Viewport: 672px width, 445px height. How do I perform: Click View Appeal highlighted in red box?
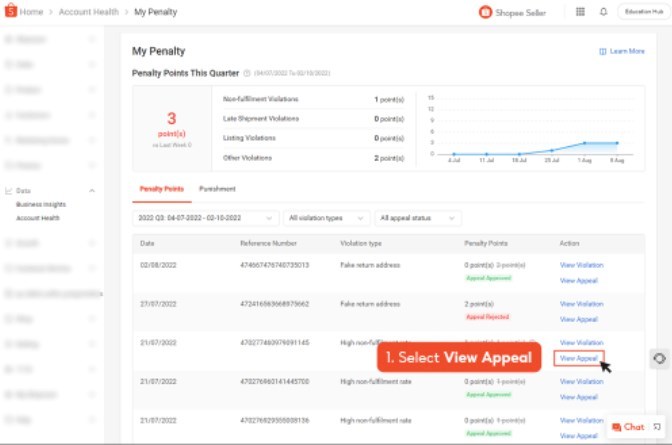click(579, 357)
